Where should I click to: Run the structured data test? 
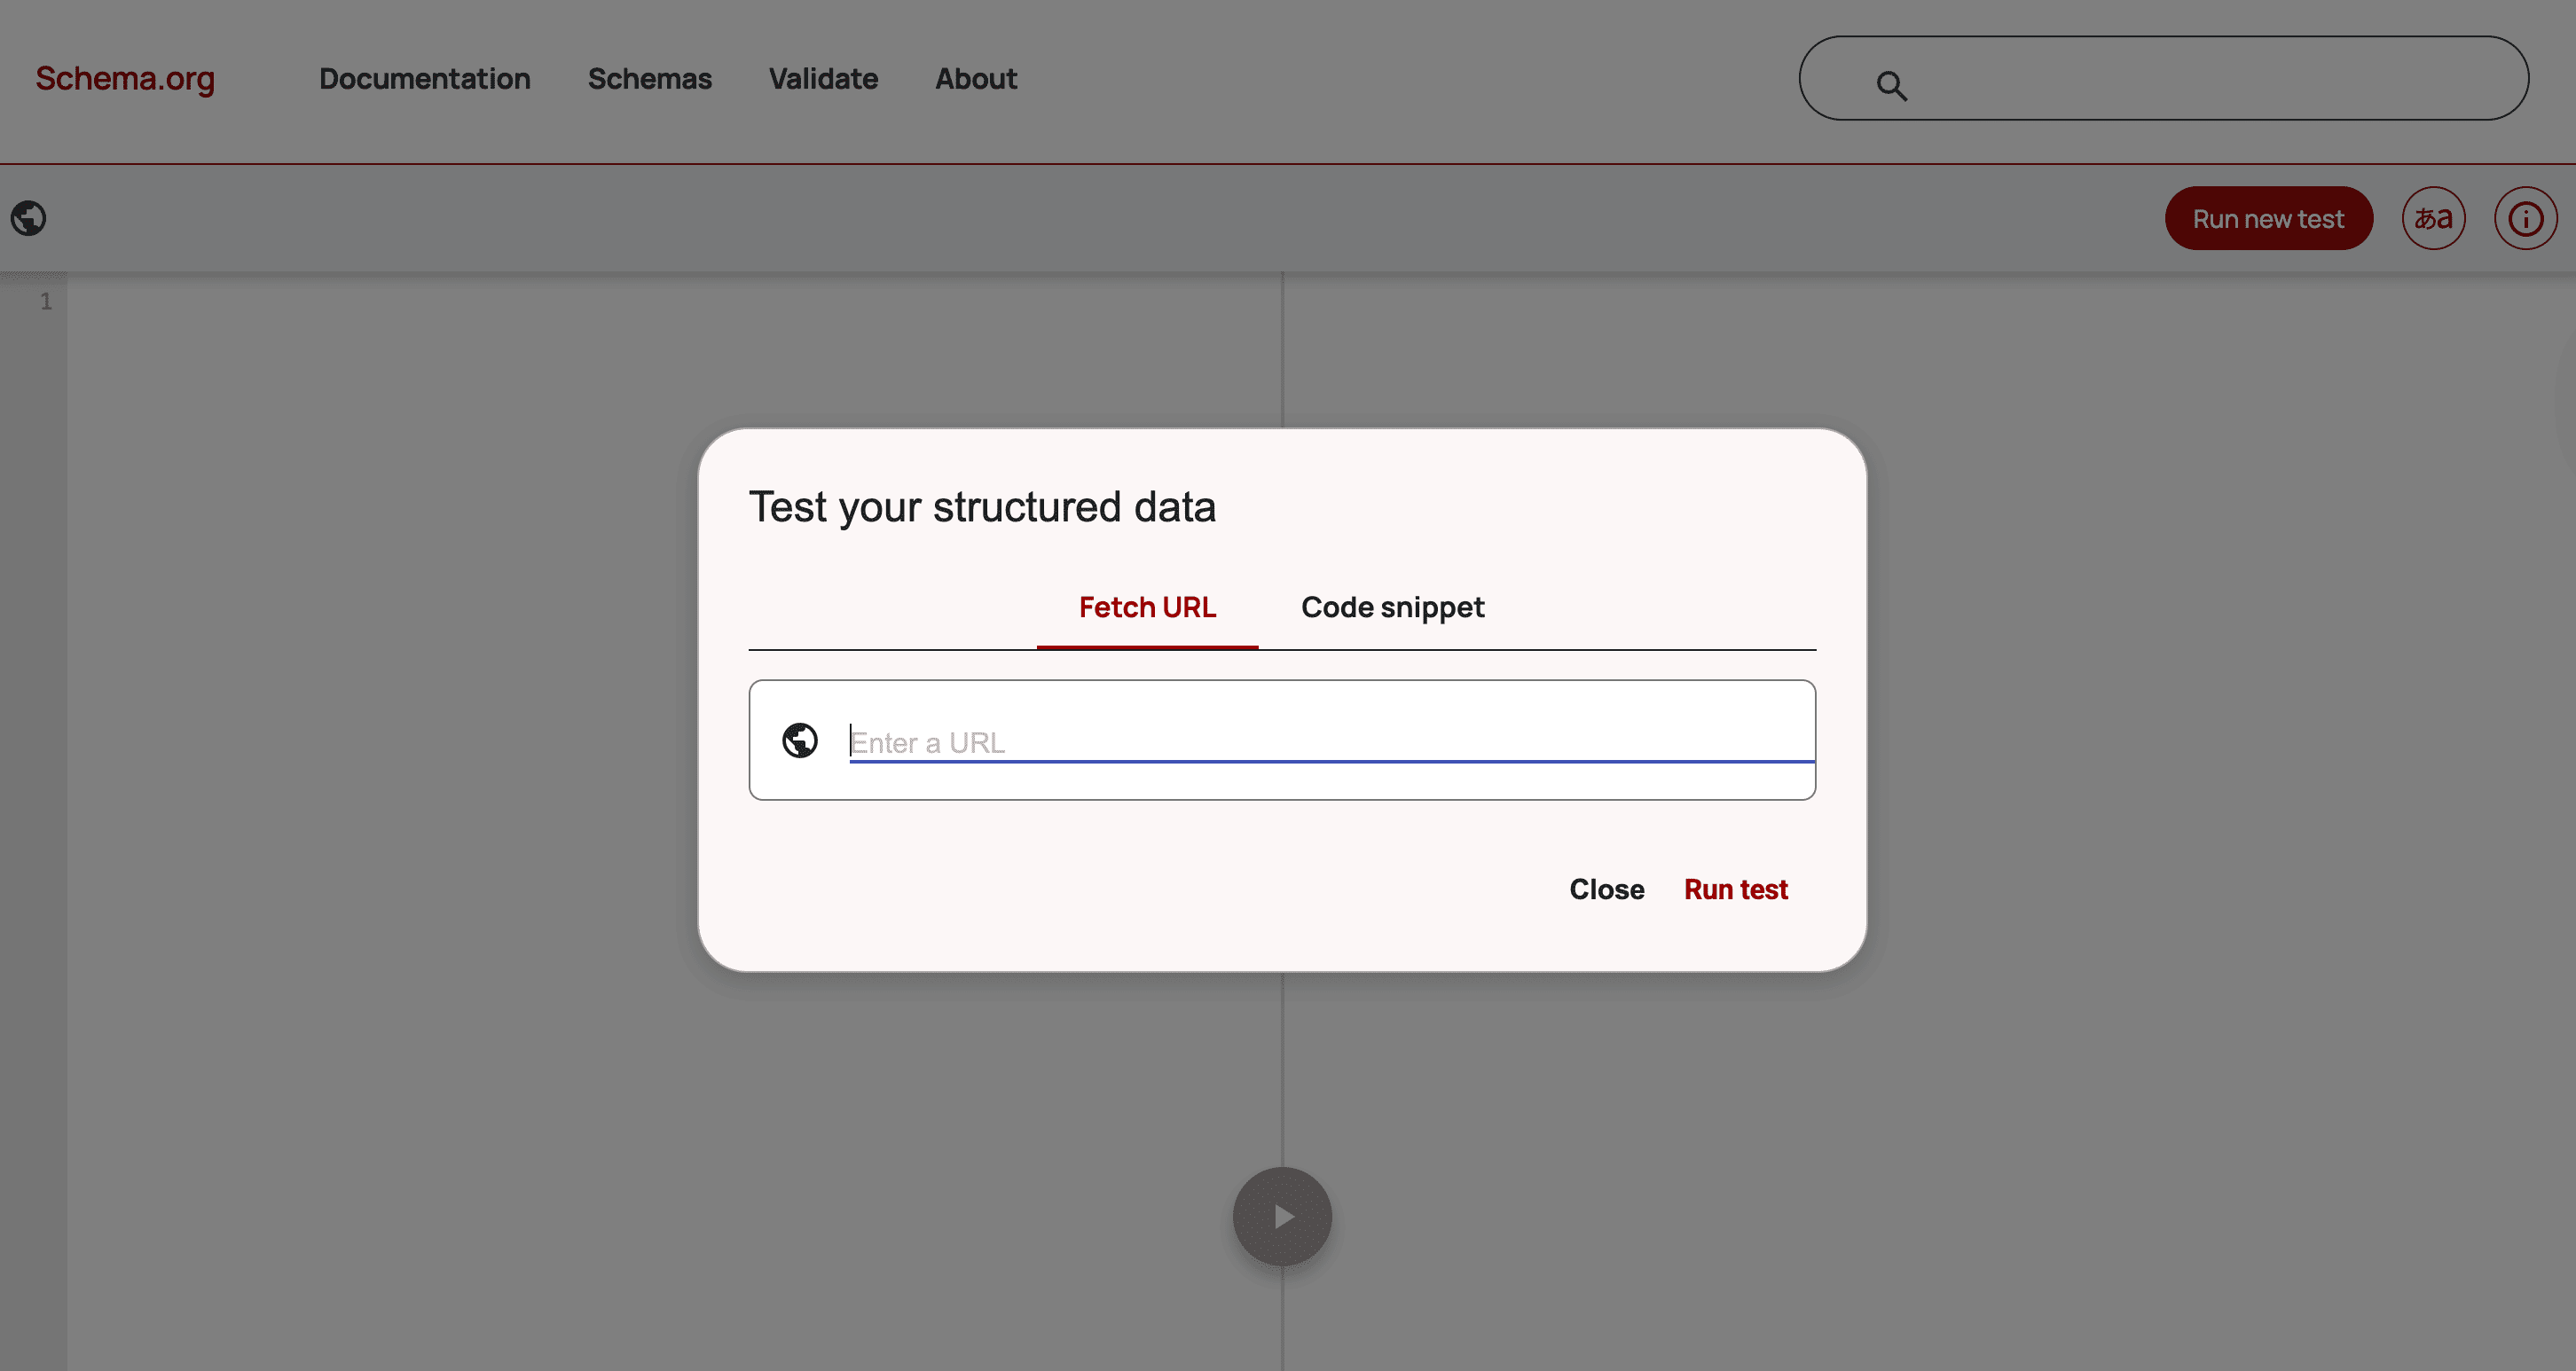click(1735, 889)
